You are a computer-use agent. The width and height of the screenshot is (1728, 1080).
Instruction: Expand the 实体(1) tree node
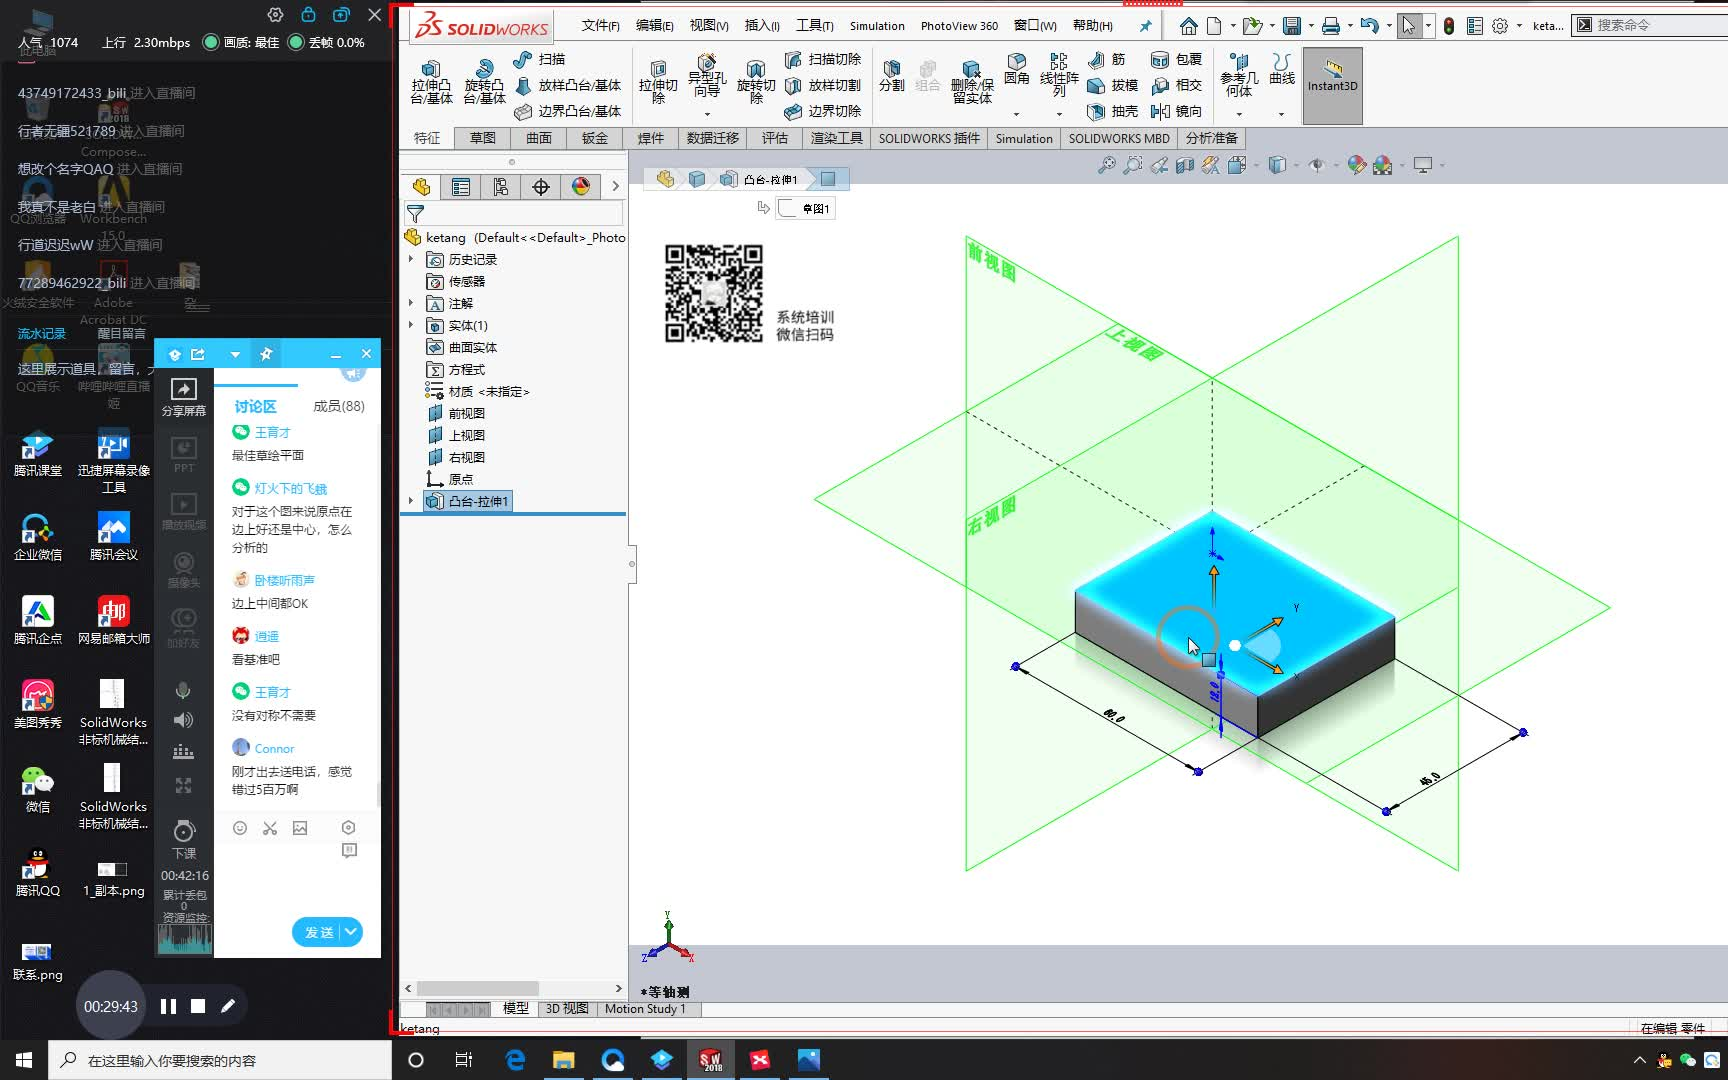(x=410, y=325)
